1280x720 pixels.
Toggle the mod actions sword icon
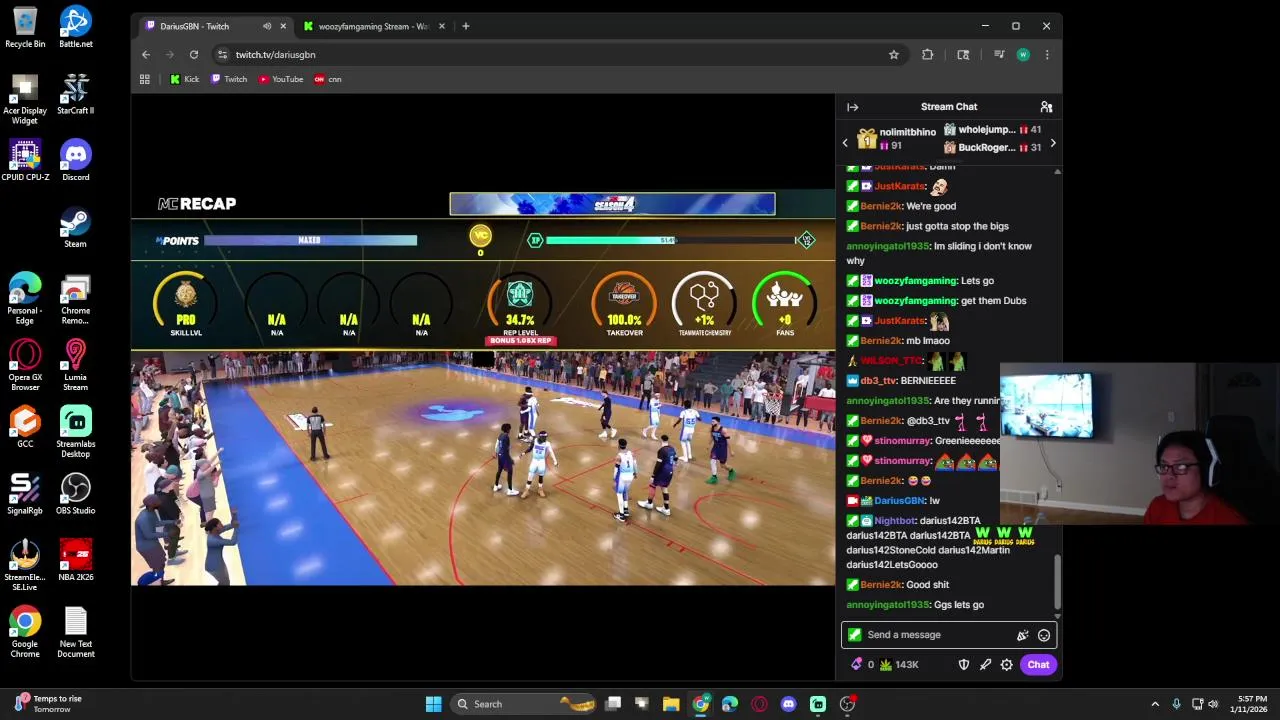point(985,665)
